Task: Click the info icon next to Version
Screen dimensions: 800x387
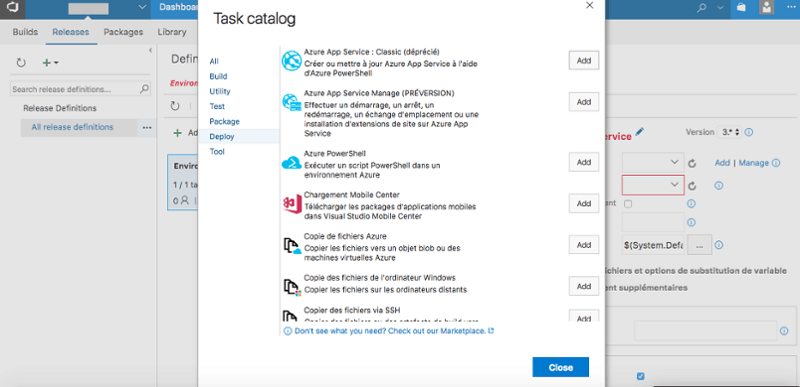Action: coord(749,132)
